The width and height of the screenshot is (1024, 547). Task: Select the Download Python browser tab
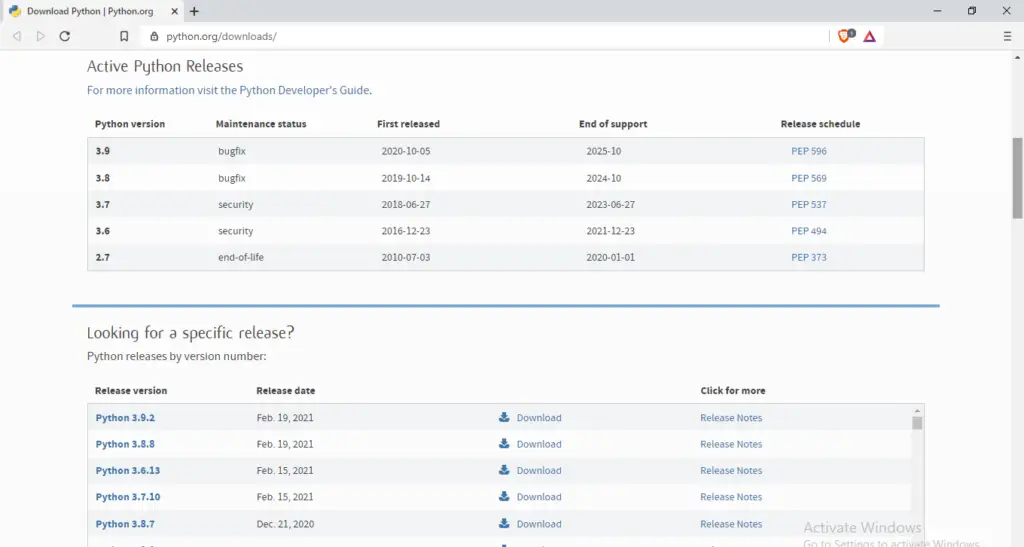pos(90,11)
